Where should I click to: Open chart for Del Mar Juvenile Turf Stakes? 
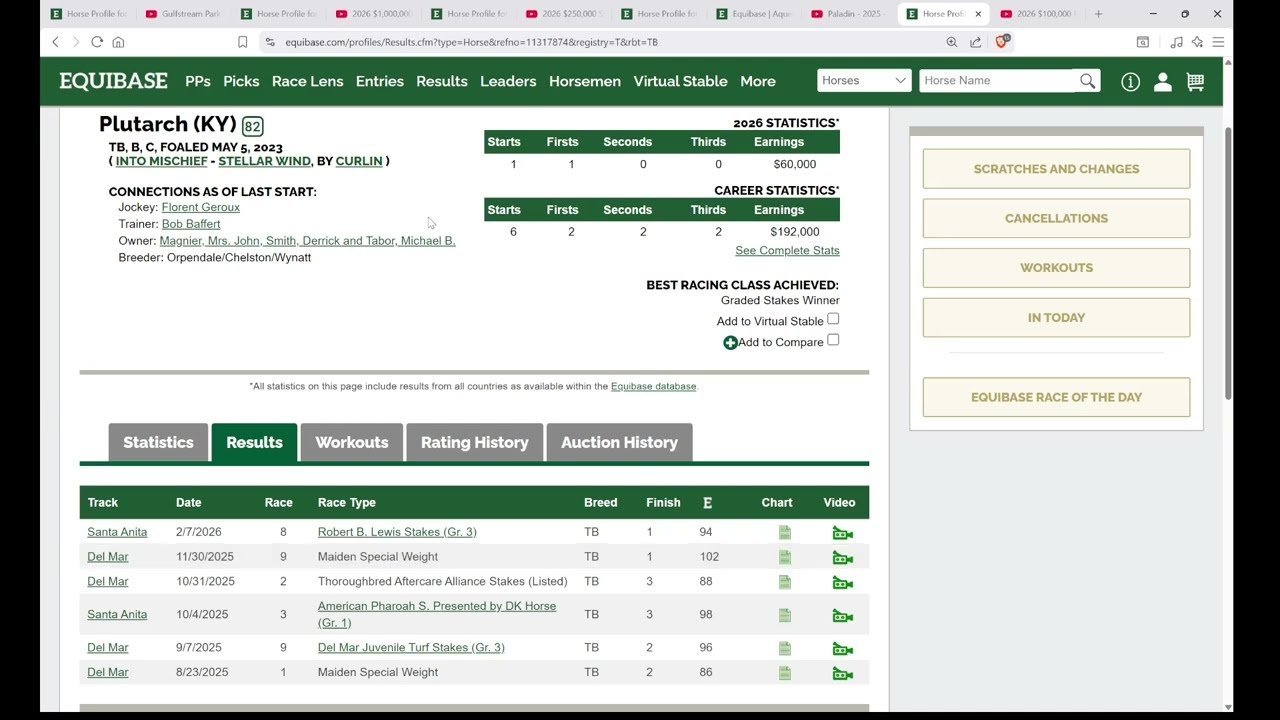pyautogui.click(x=785, y=648)
